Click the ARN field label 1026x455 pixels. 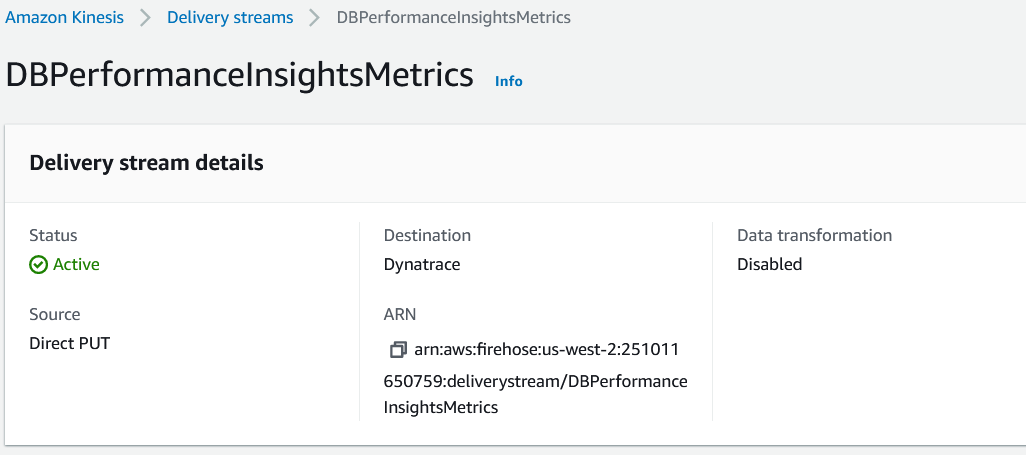click(x=400, y=314)
